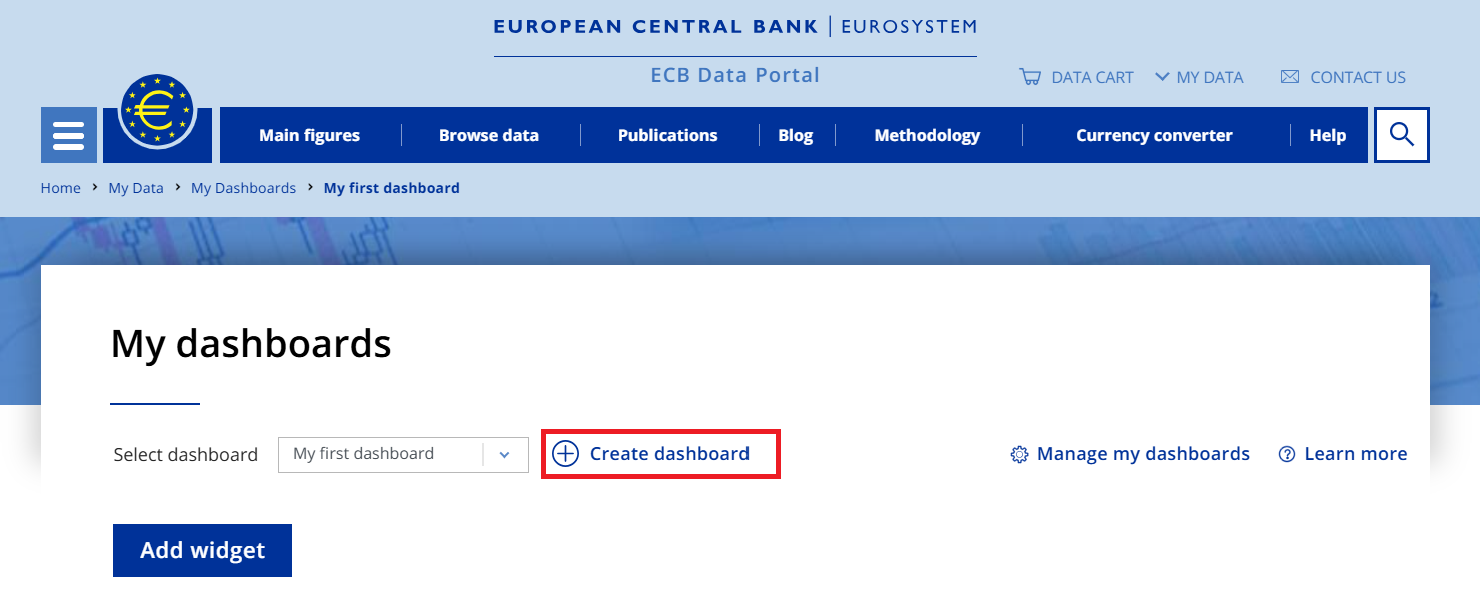The height and width of the screenshot is (600, 1480).
Task: Click the plus icon on Create dashboard
Action: [x=566, y=453]
